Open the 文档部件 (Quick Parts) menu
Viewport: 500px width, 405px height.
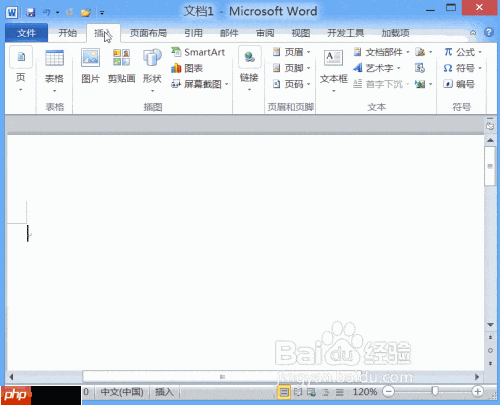(381, 52)
